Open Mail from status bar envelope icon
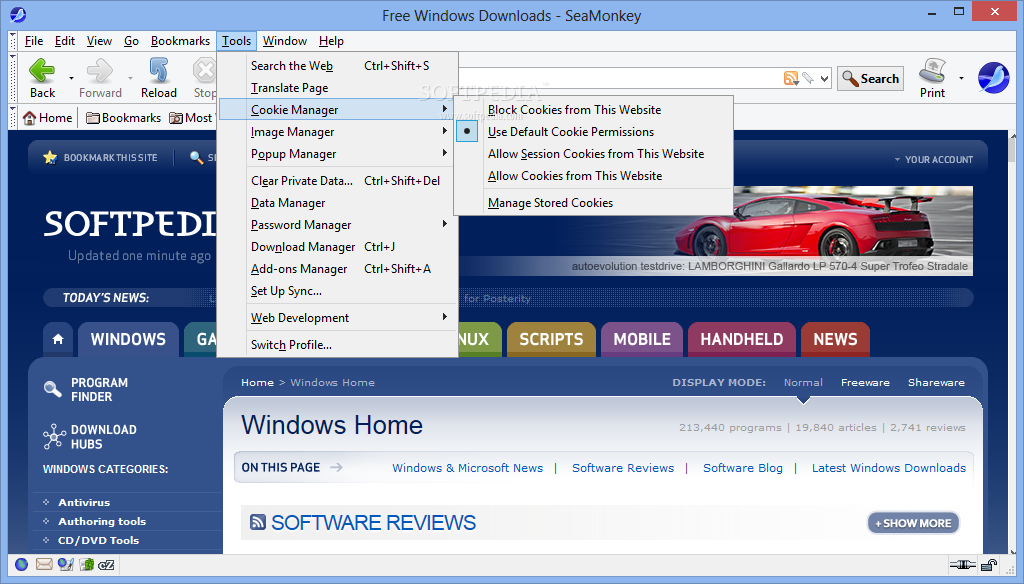The width and height of the screenshot is (1024, 584). pos(44,564)
